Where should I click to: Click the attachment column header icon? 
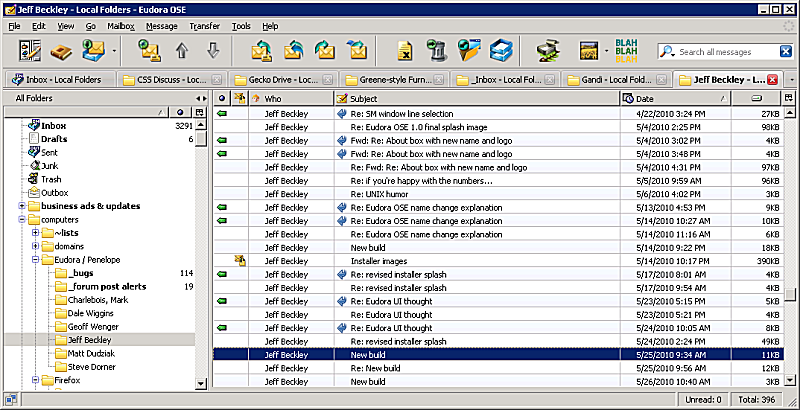click(x=240, y=99)
